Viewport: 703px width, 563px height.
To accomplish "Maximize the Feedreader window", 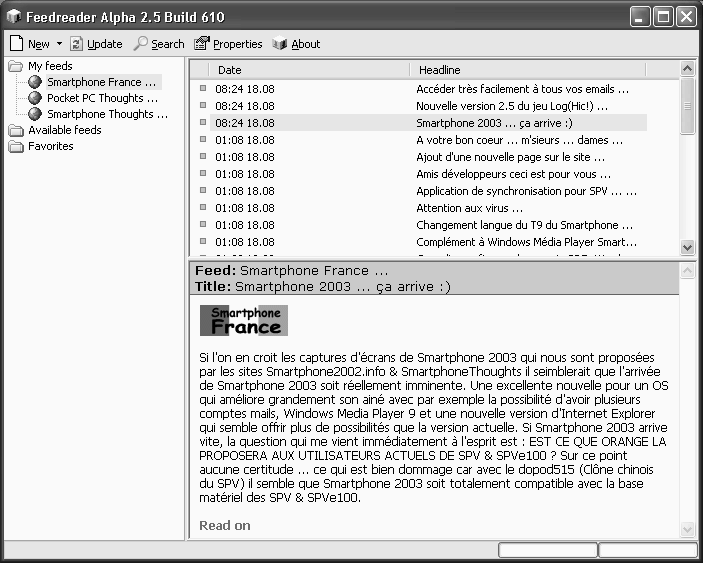I will point(663,17).
